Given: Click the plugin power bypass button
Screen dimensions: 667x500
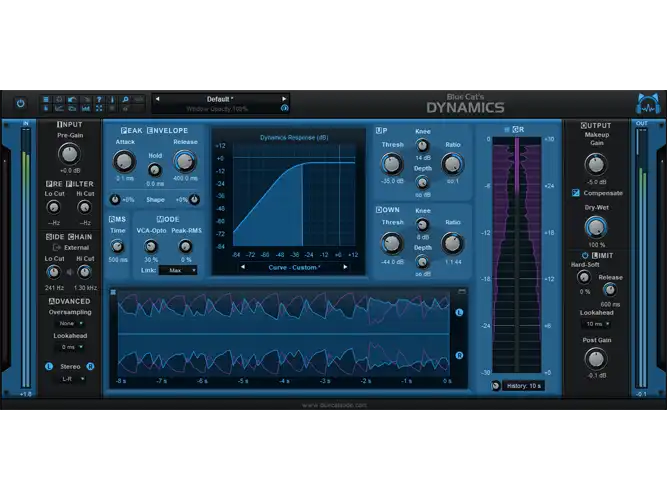Looking at the screenshot, I should (20, 103).
